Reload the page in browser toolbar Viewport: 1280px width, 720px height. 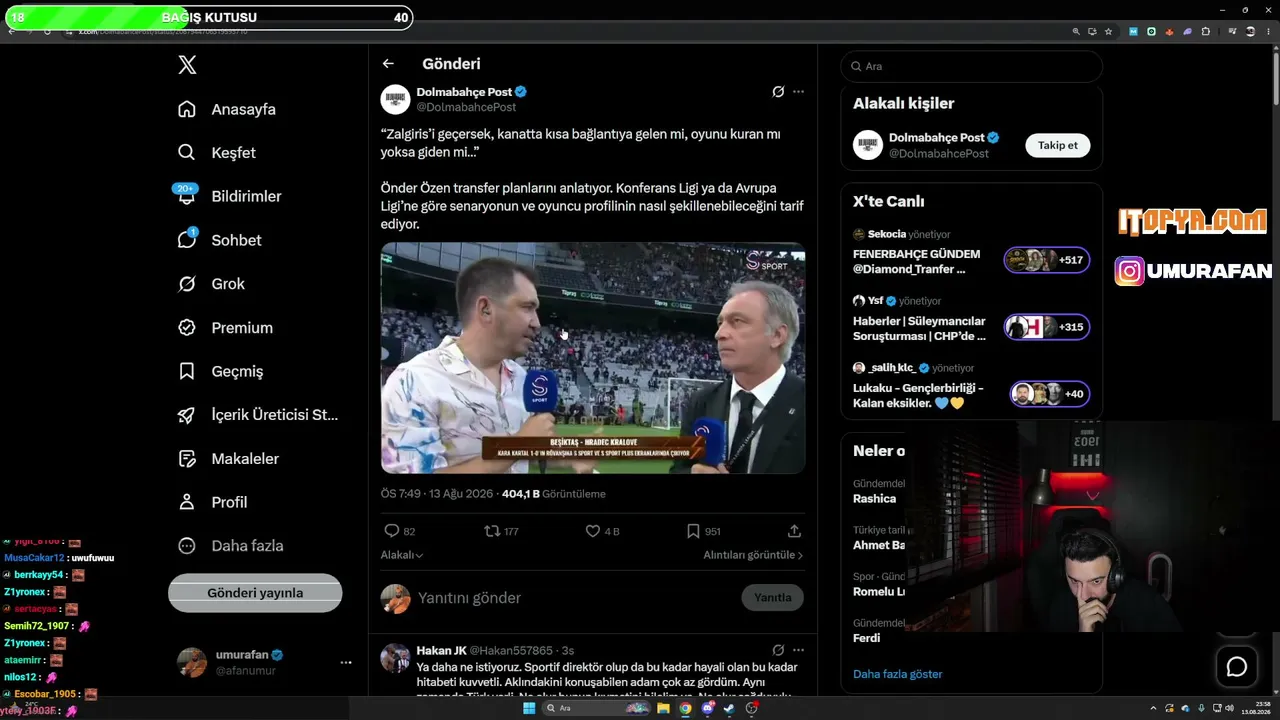click(x=46, y=31)
